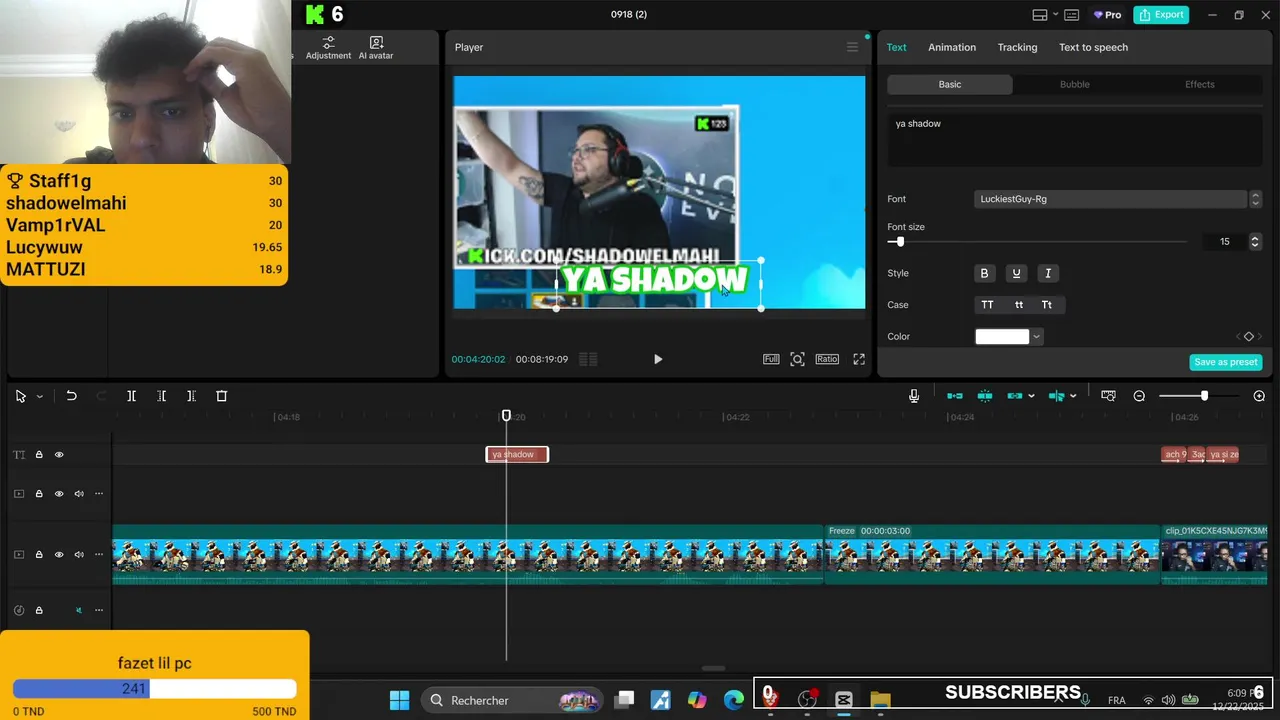The image size is (1280, 720).
Task: Delete the selected clip with the trash icon
Action: (222, 396)
